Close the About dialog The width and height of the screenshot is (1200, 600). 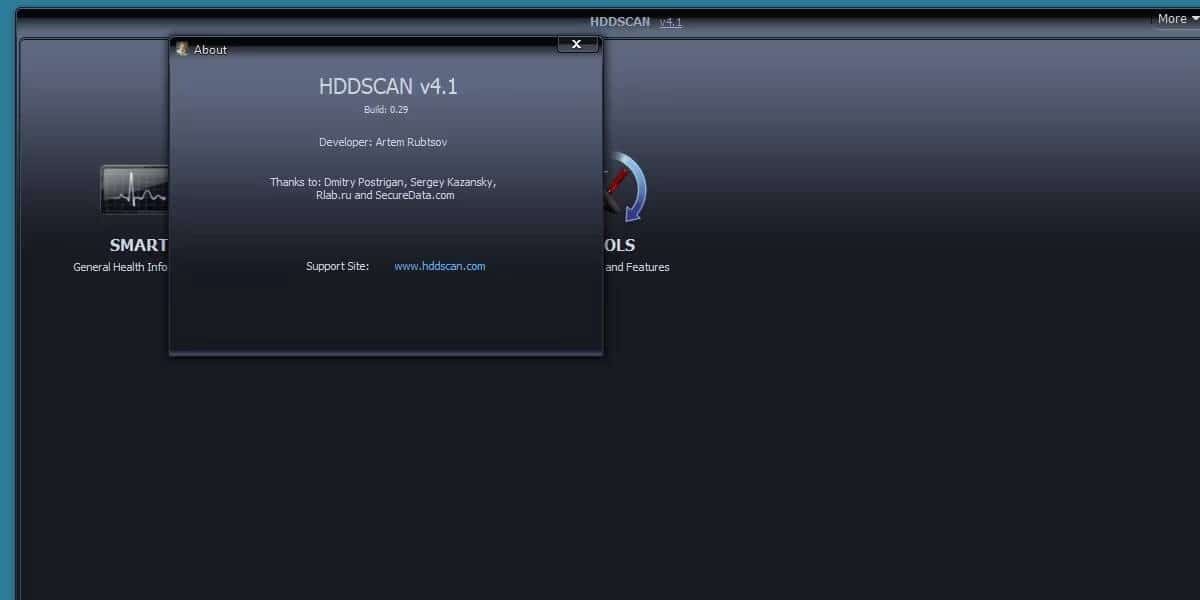[x=577, y=44]
